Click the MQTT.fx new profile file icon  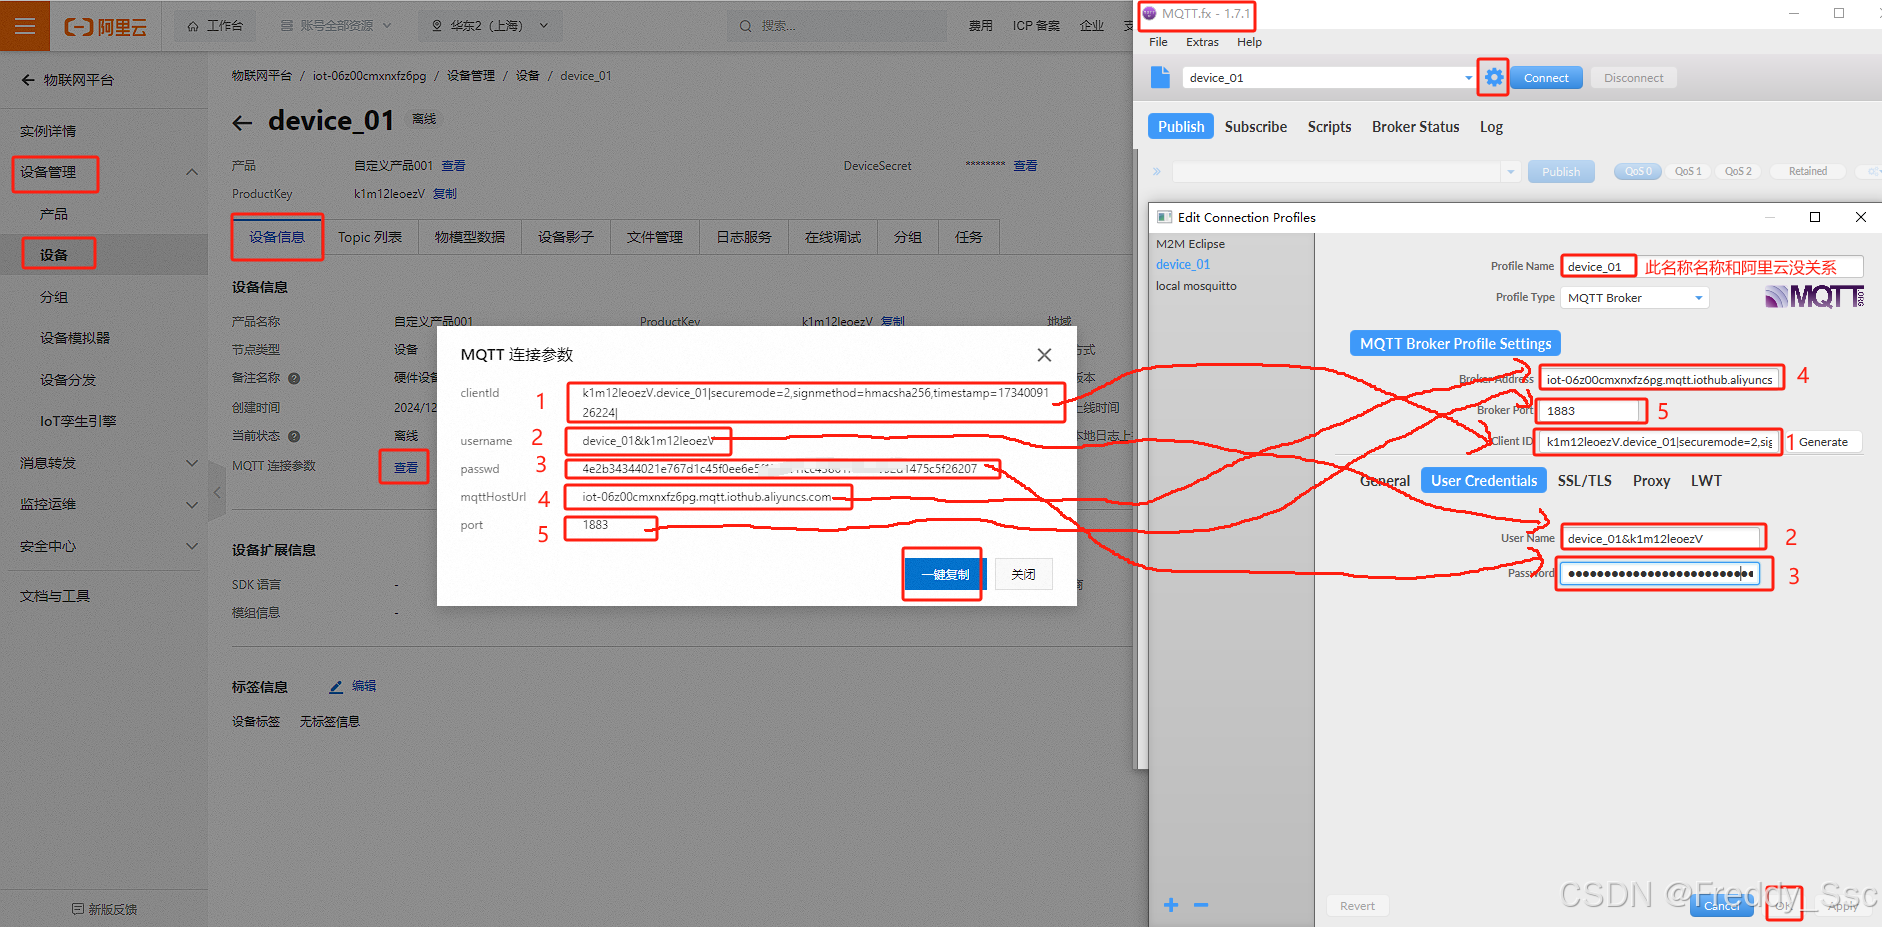[x=1160, y=77]
